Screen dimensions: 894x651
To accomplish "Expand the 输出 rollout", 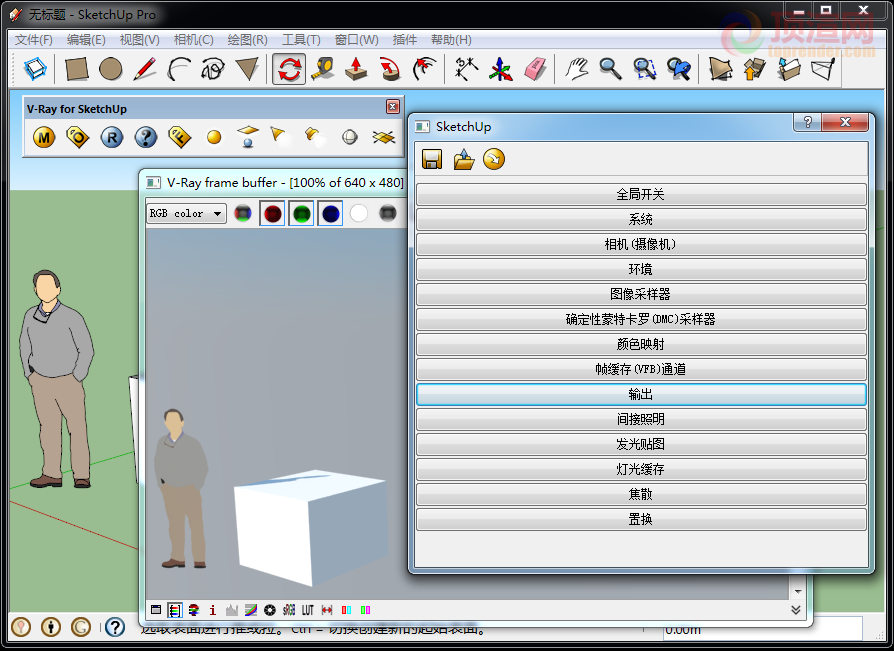I will tap(641, 394).
